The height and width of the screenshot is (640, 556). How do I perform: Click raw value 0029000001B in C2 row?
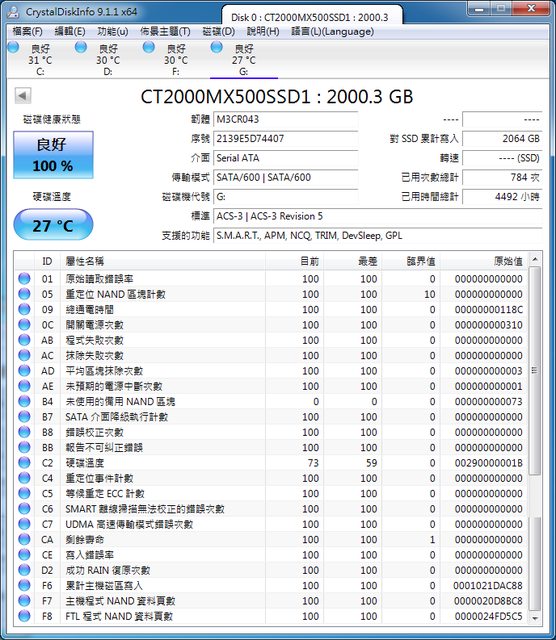(489, 462)
